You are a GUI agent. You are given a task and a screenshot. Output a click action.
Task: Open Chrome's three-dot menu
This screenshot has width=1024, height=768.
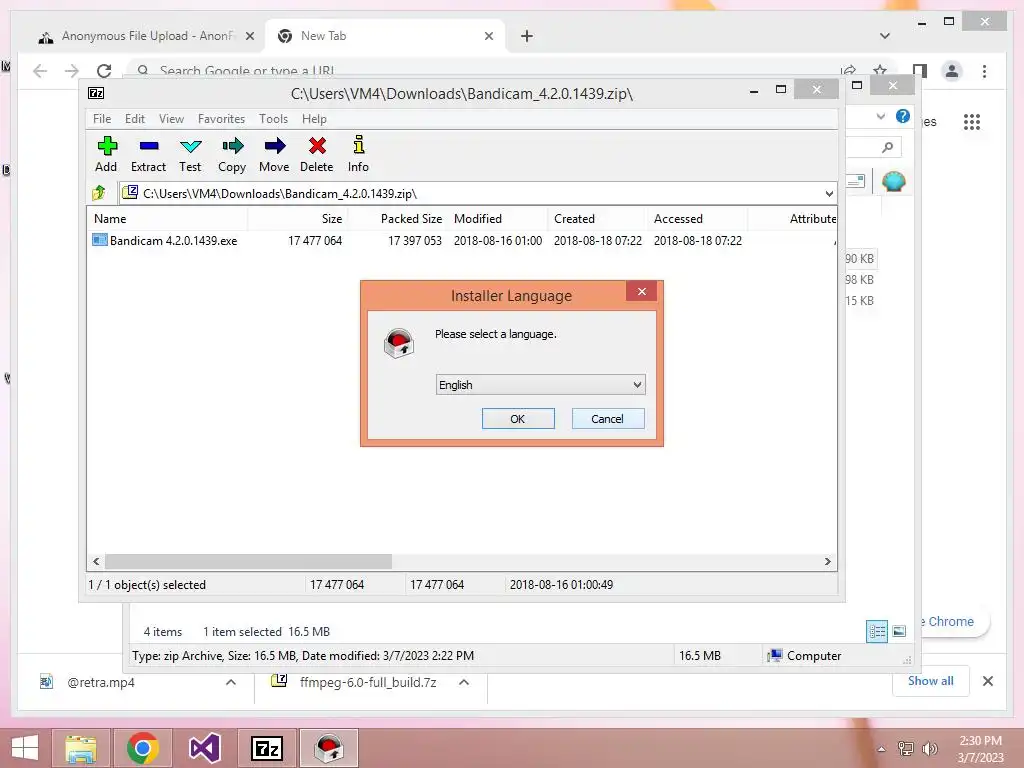coord(984,71)
